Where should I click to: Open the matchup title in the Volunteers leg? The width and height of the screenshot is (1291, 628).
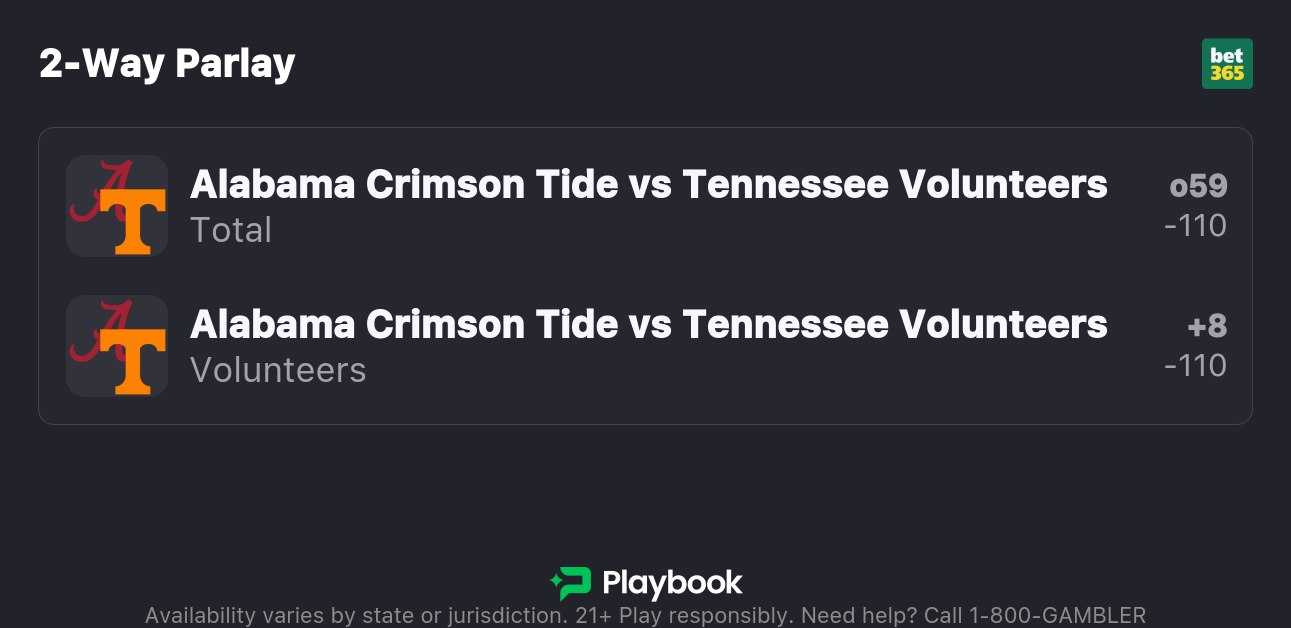click(x=648, y=325)
